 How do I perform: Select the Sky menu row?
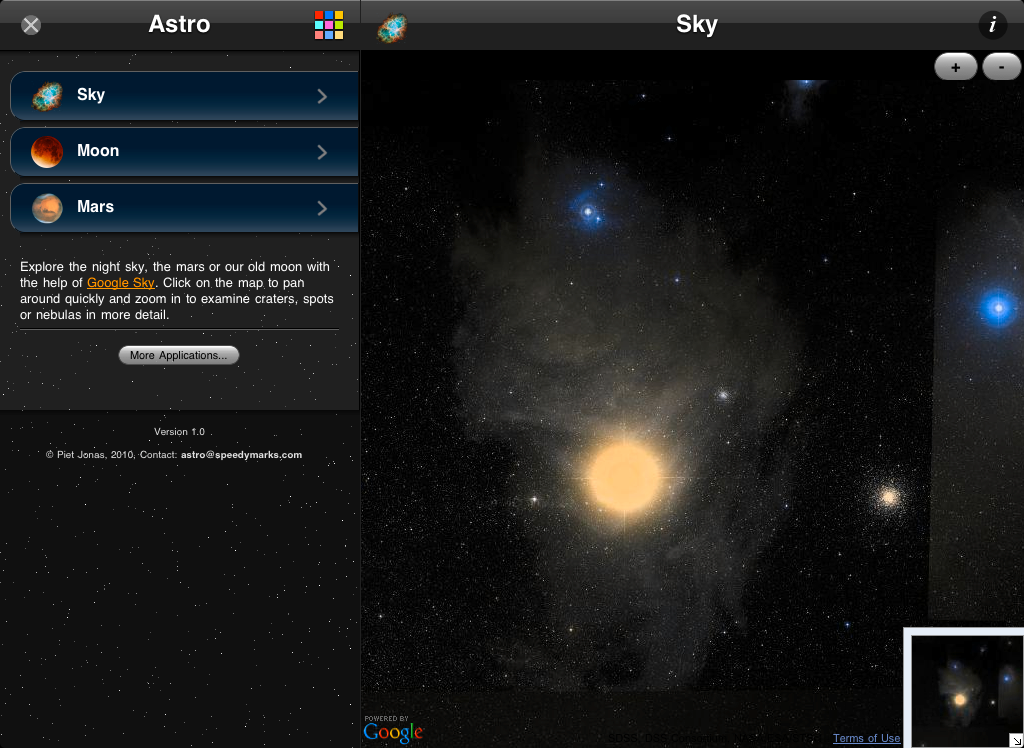(184, 95)
